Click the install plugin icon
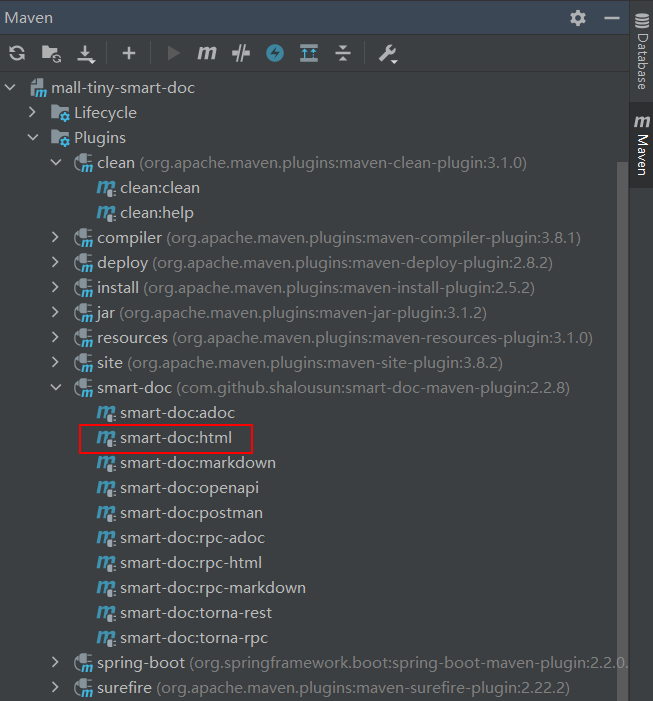The image size is (653, 701). tap(84, 288)
